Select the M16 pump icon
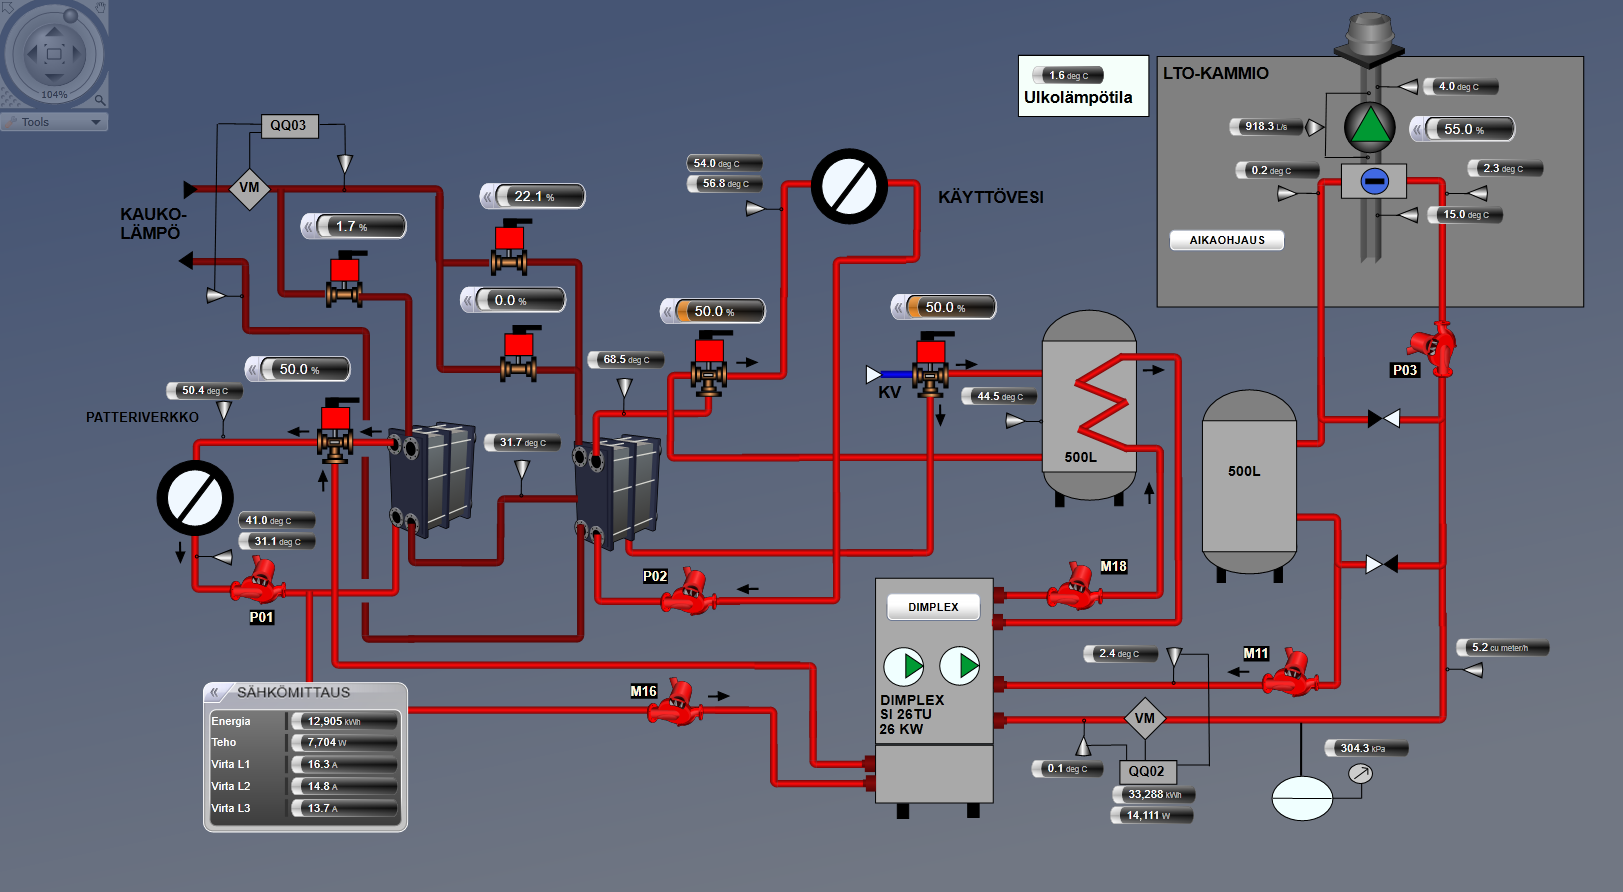1623x892 pixels. pyautogui.click(x=675, y=702)
